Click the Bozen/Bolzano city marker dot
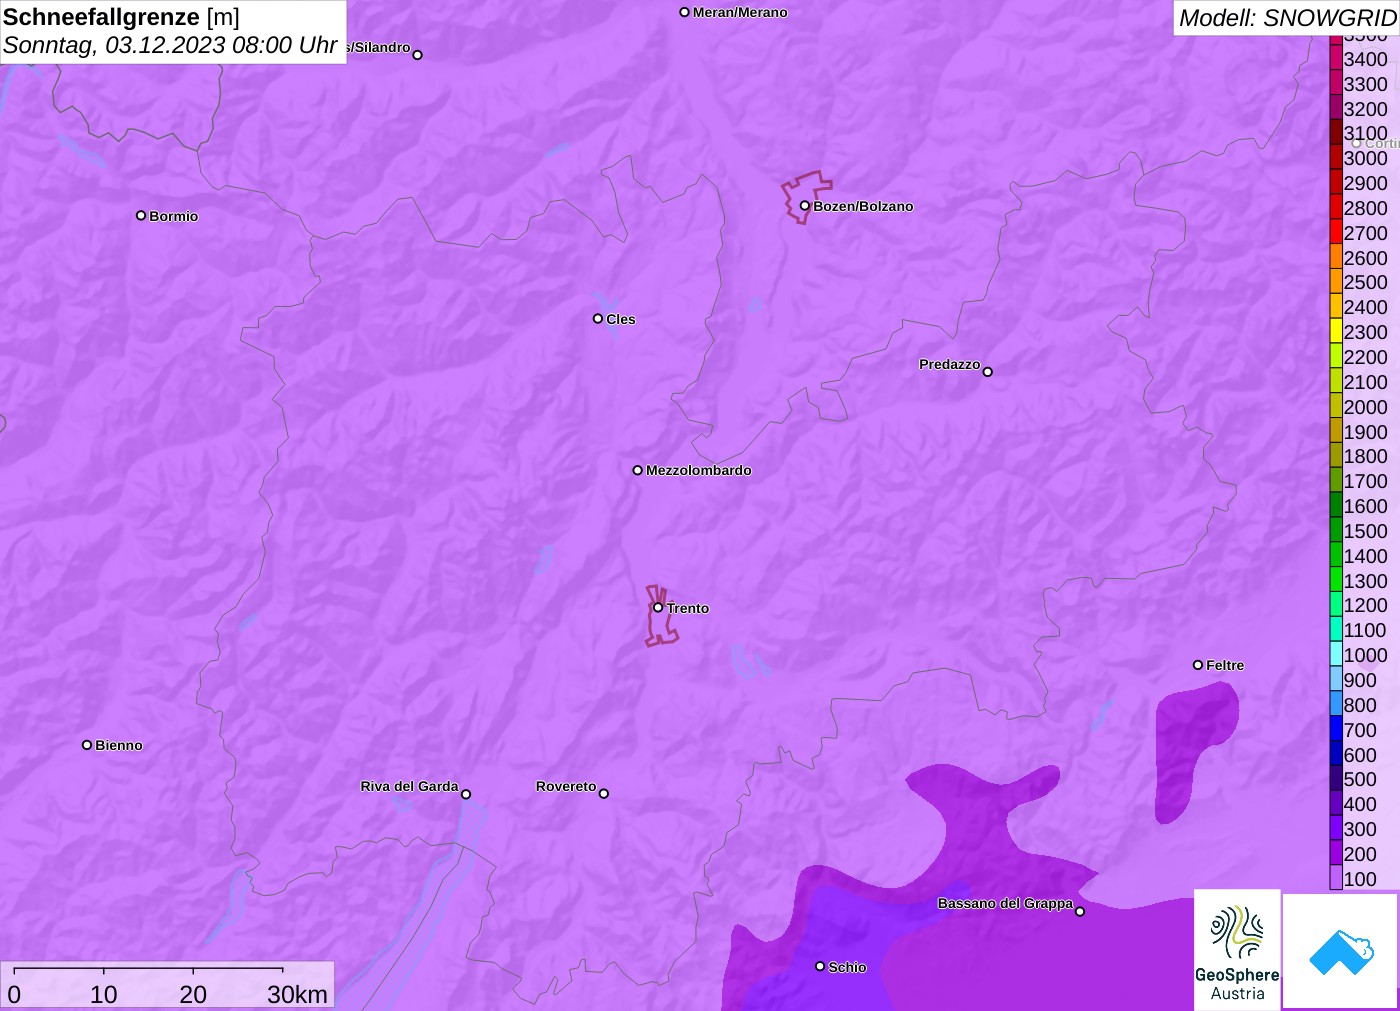The width and height of the screenshot is (1400, 1011). click(804, 206)
